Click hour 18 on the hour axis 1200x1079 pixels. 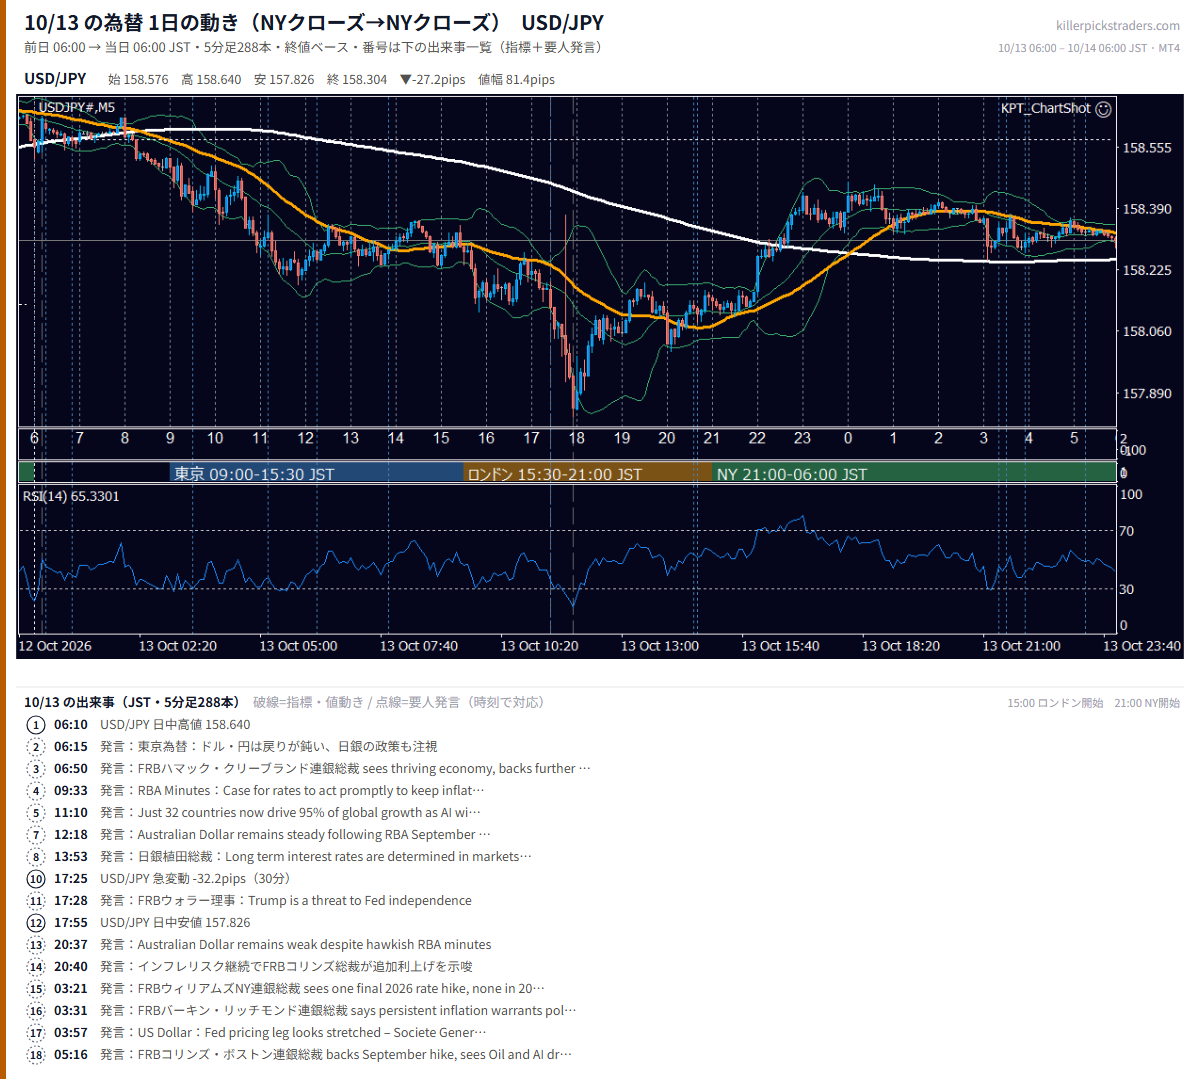tap(577, 438)
